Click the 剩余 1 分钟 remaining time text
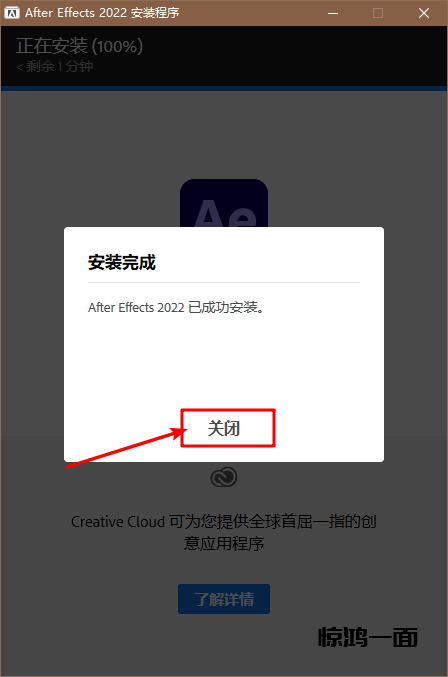Viewport: 448px width, 677px height. [54, 66]
